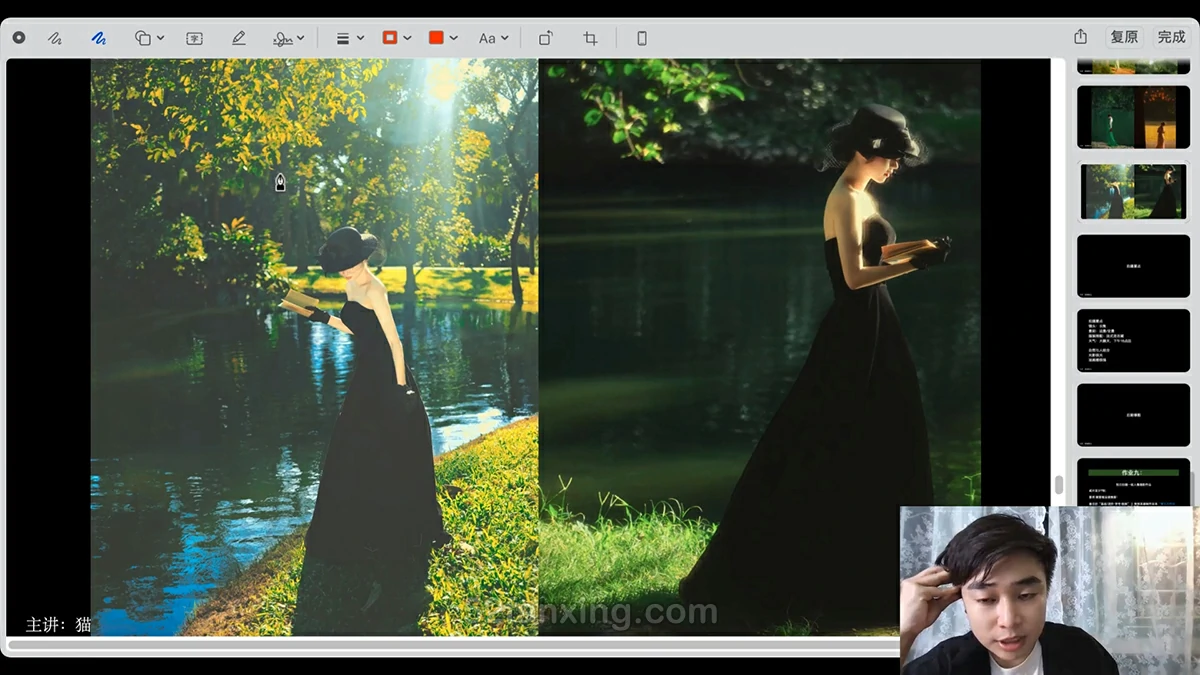Click the 完成 done button
The height and width of the screenshot is (675, 1200).
[x=1171, y=37]
